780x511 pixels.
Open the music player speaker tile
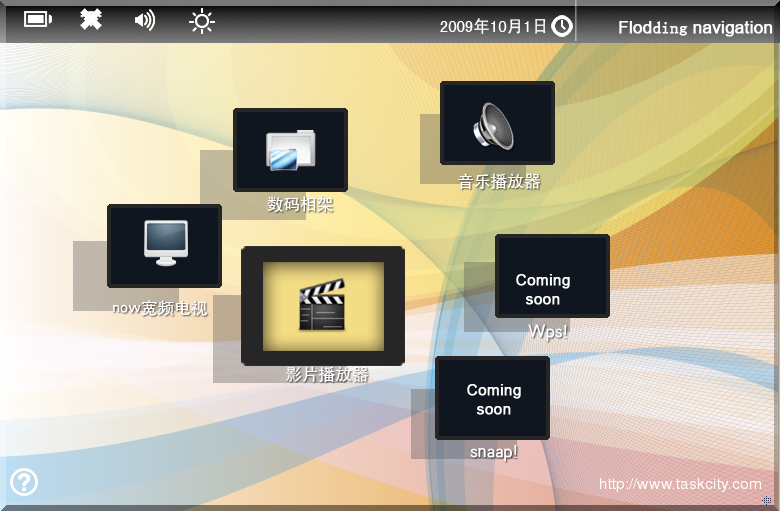pos(497,123)
